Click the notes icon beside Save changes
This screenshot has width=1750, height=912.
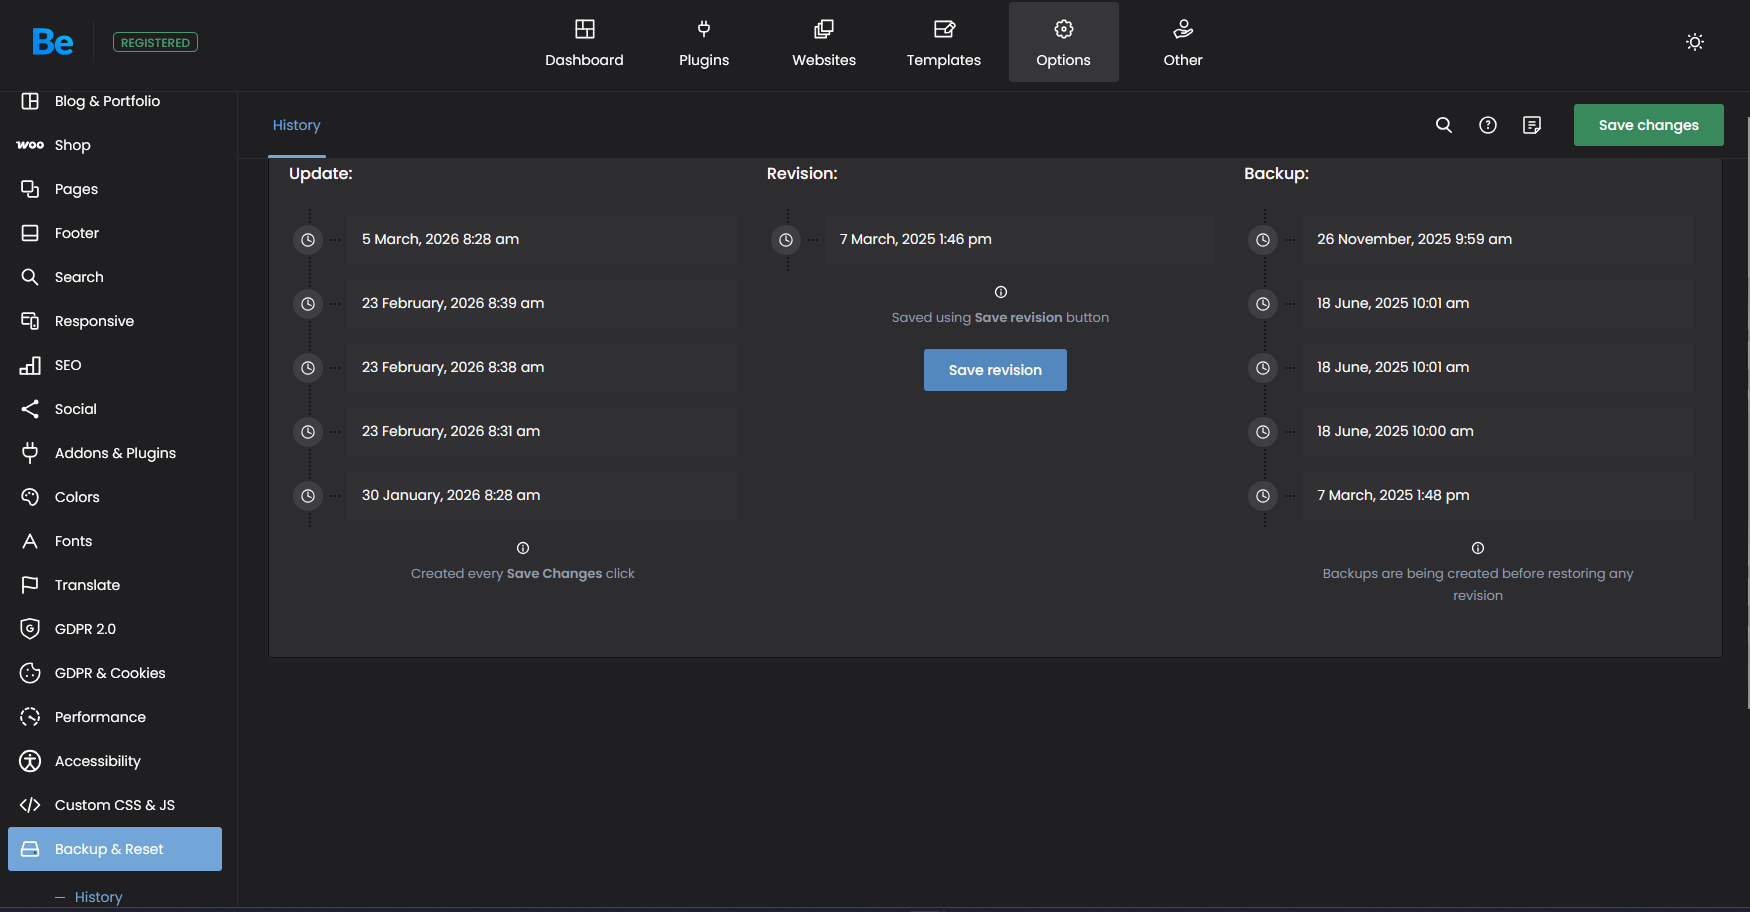pos(1531,125)
